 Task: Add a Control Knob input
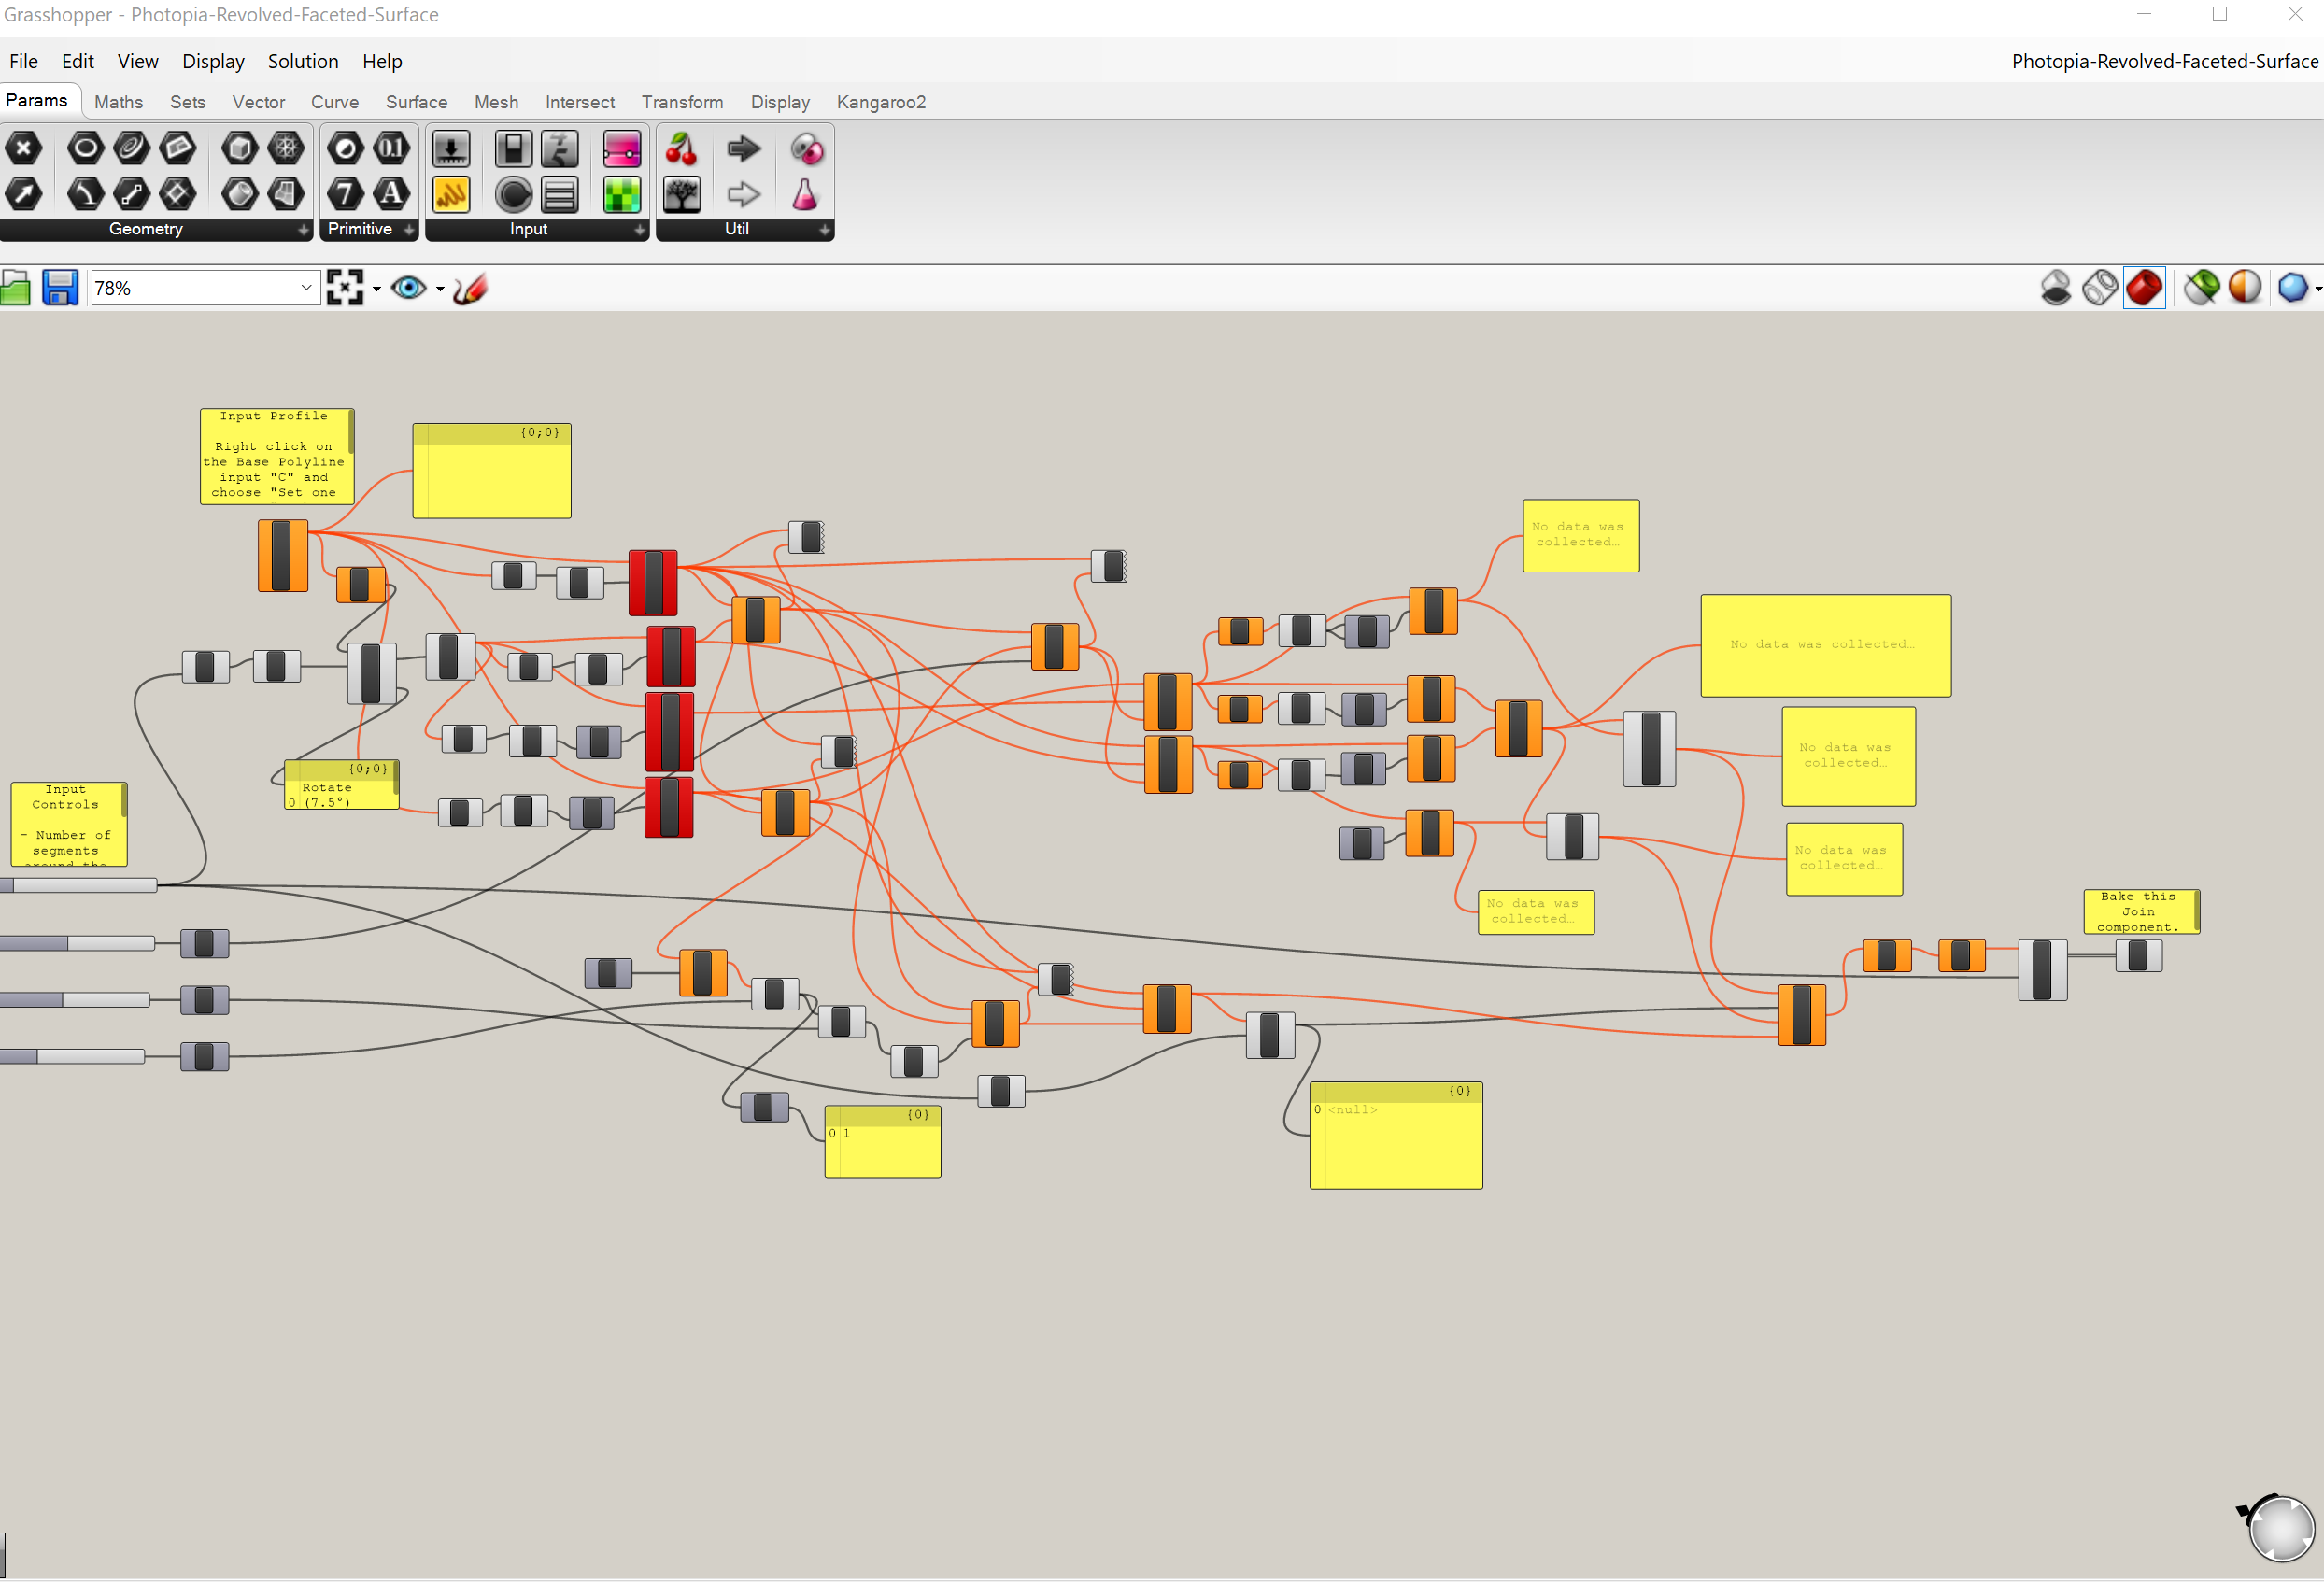[514, 194]
